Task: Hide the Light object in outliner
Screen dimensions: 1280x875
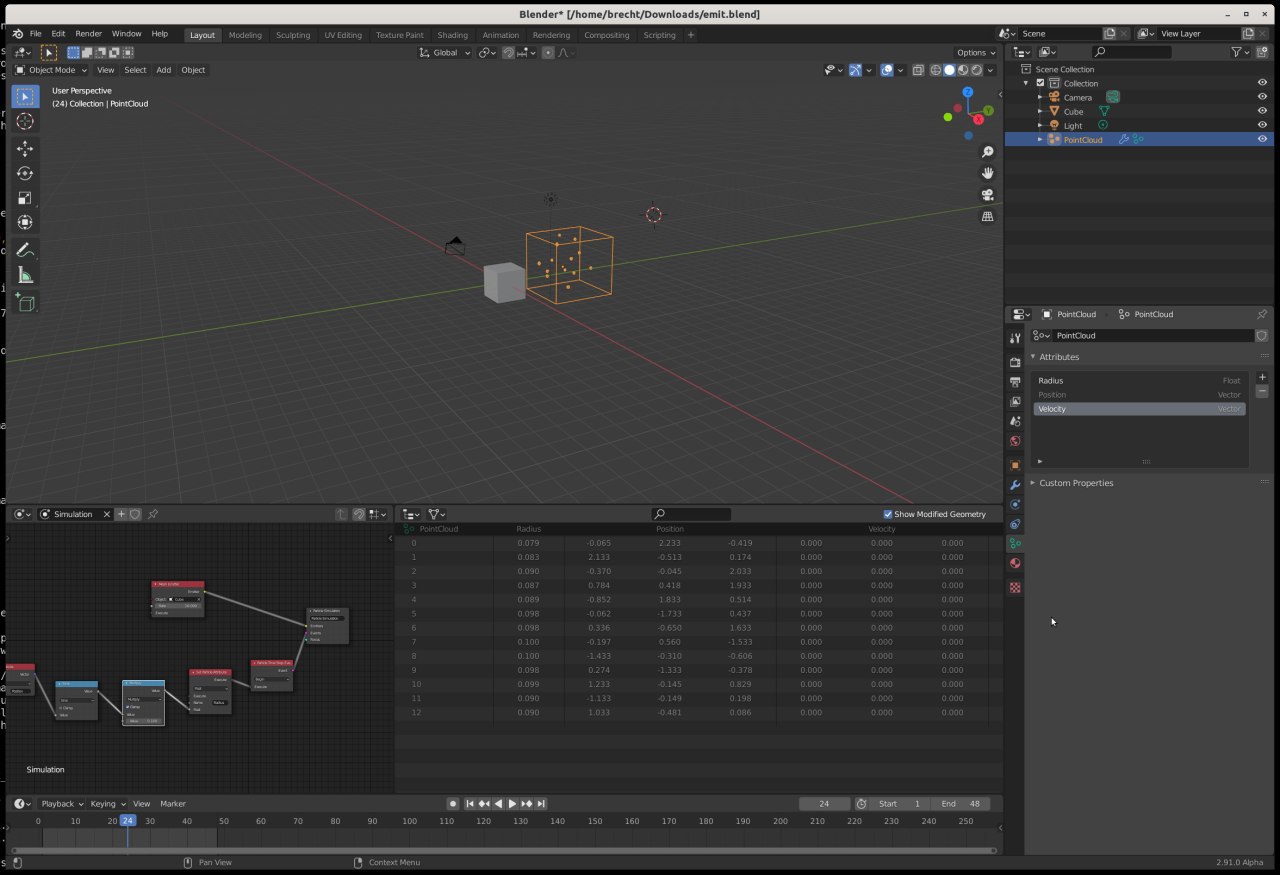Action: pos(1262,125)
